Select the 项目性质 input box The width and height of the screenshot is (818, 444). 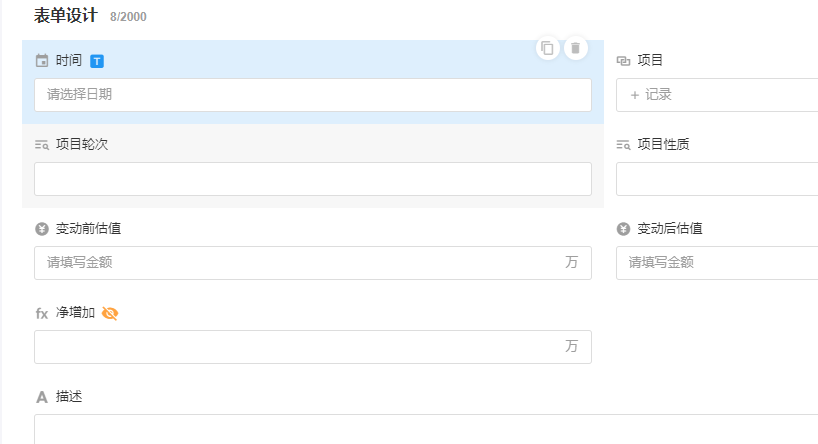tap(716, 179)
